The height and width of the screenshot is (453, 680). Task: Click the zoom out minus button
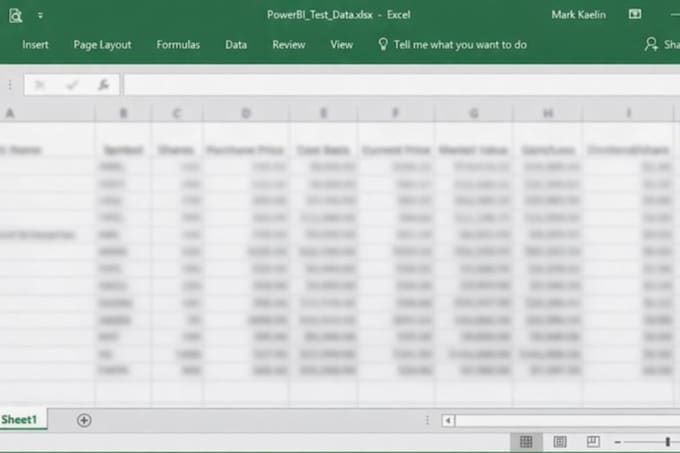(x=618, y=442)
